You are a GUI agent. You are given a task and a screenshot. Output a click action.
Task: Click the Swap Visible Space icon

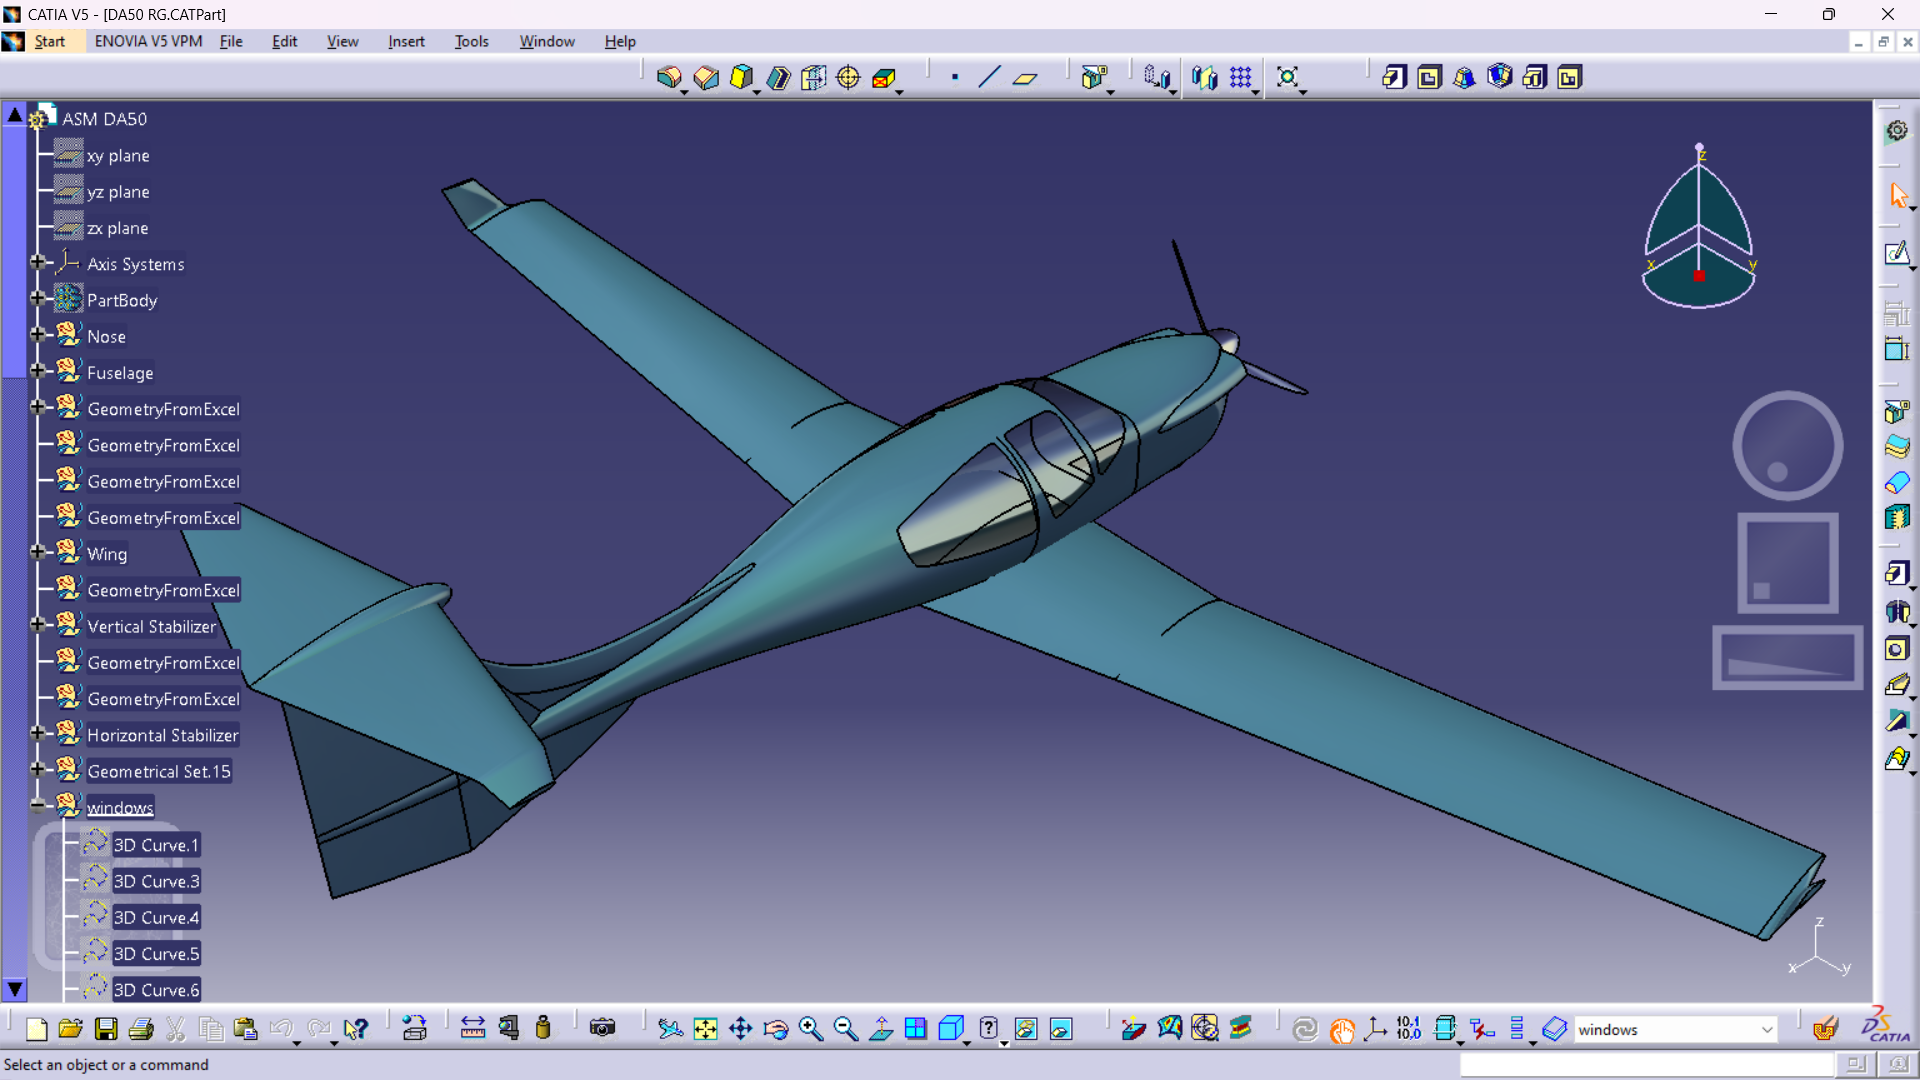[1061, 1029]
